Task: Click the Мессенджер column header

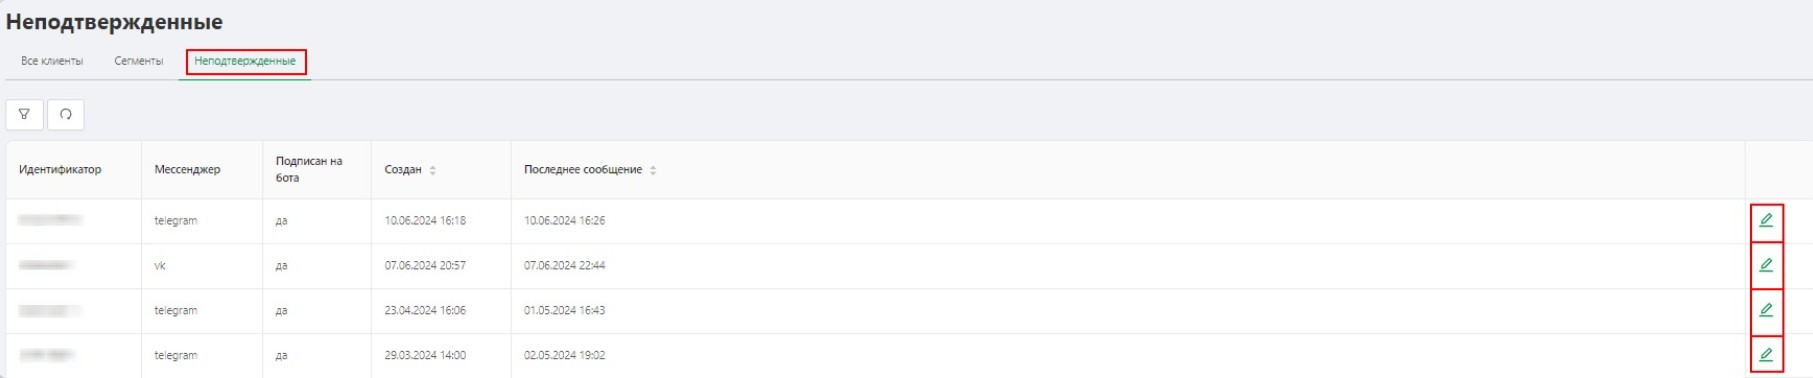Action: [x=187, y=170]
